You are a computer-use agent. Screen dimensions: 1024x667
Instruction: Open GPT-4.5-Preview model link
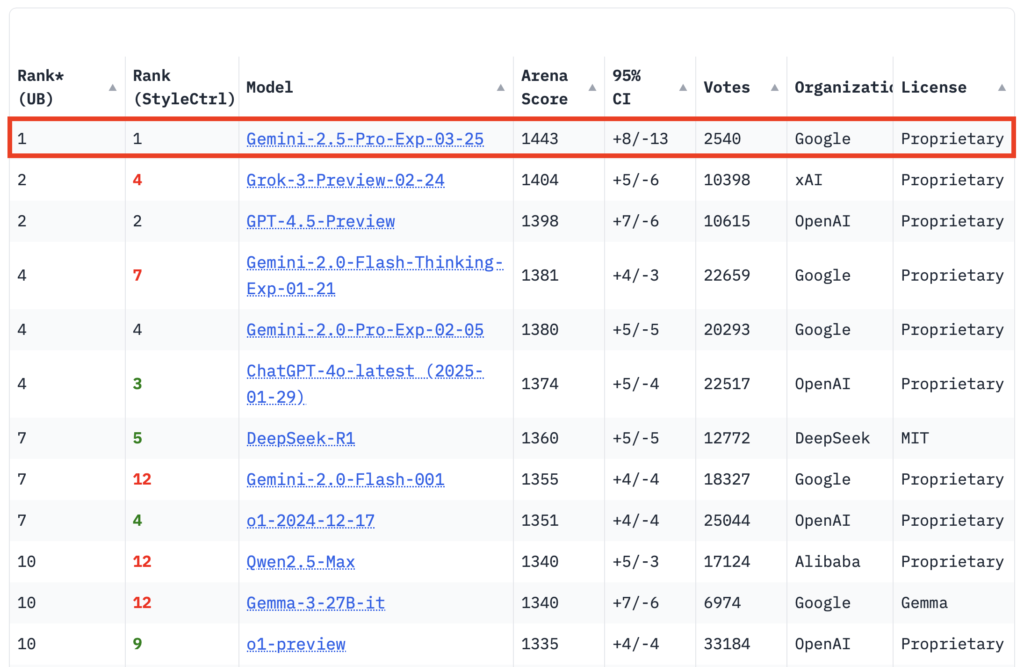point(321,221)
